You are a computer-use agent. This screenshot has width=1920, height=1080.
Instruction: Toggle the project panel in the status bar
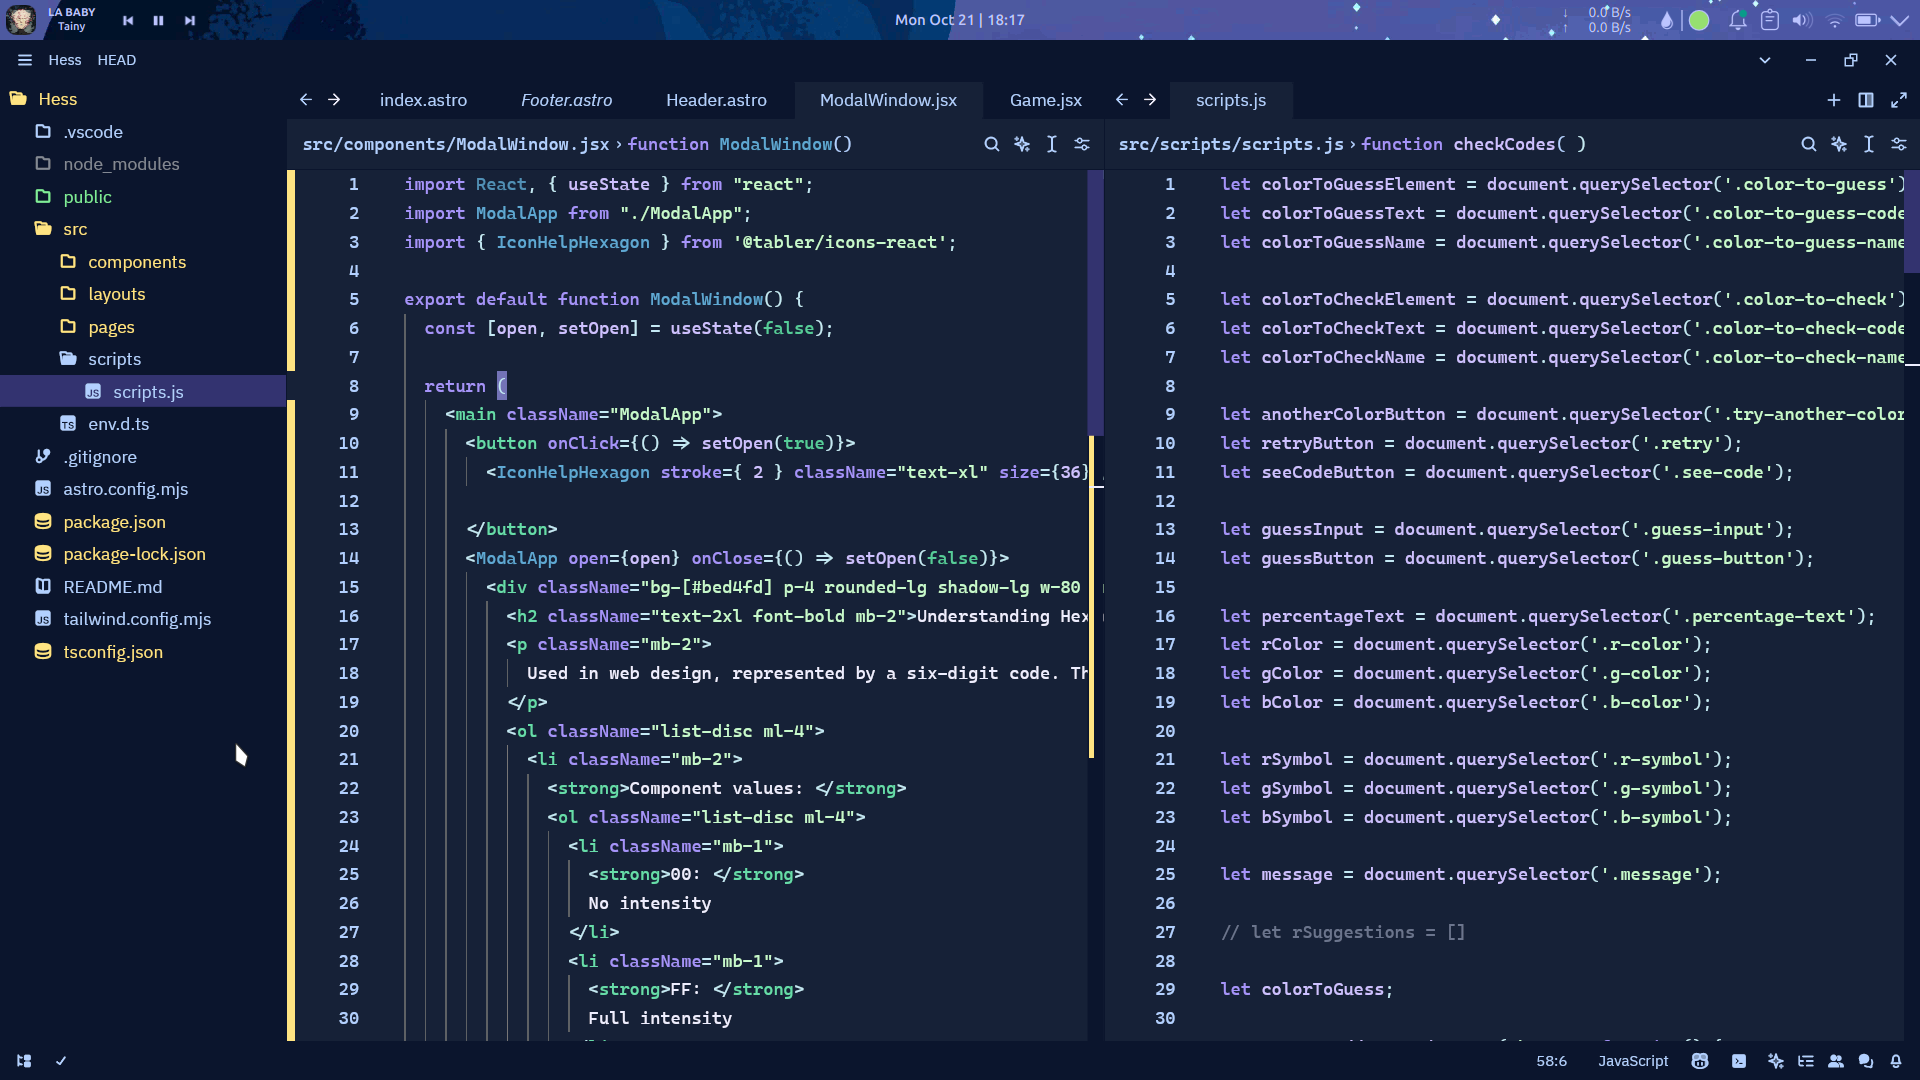tap(24, 1061)
